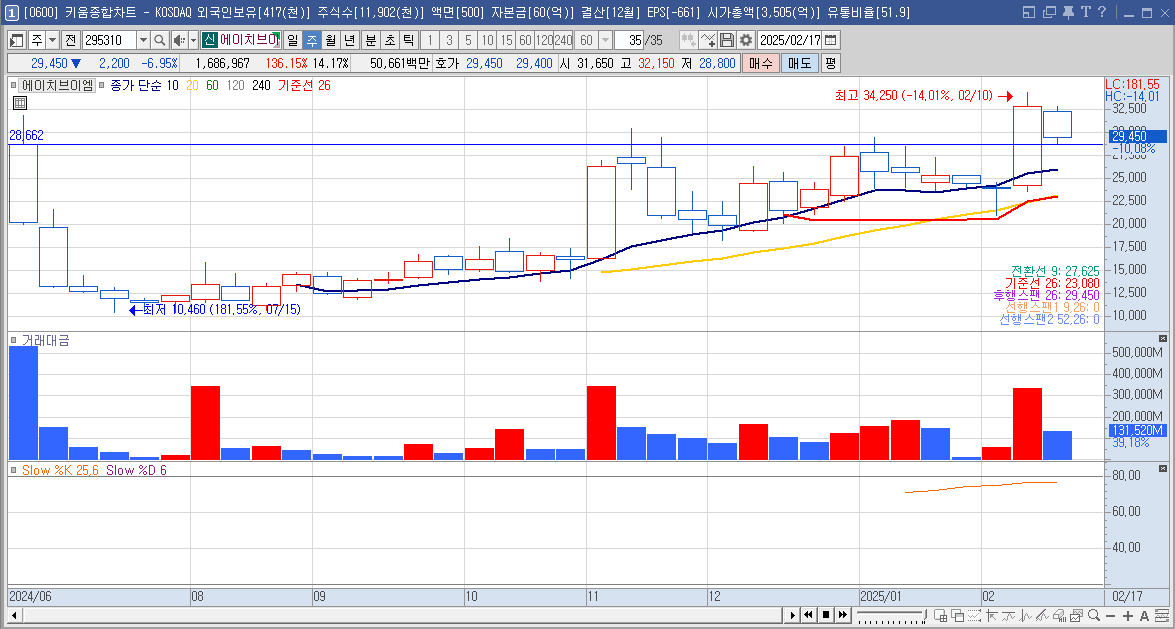
Task: Collapse the Slow %K panel via its corner button
Action: click(1162, 469)
